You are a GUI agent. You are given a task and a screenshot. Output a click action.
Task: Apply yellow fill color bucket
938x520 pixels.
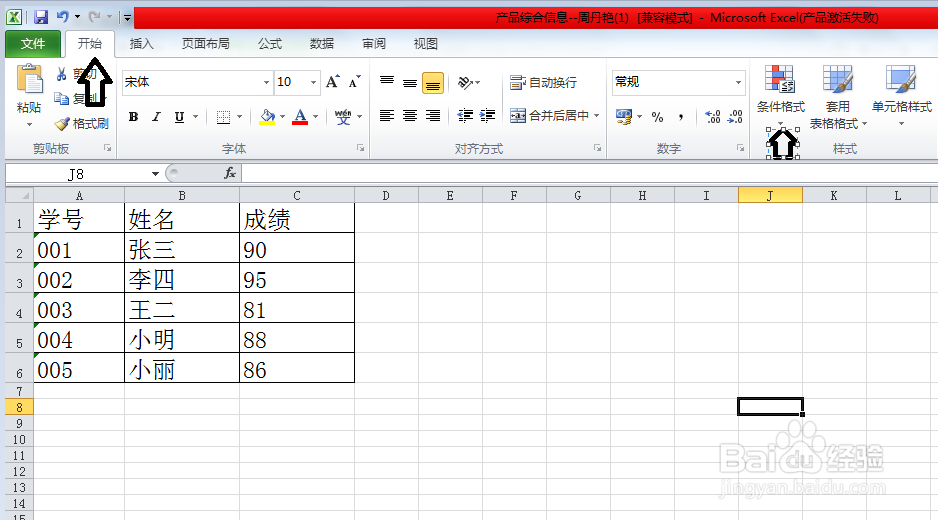(x=267, y=117)
